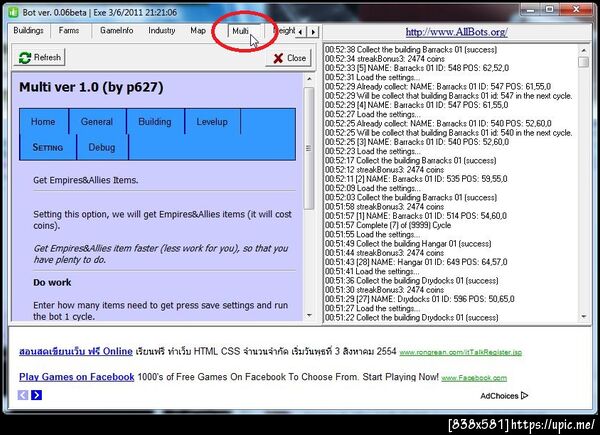
Task: Click log entry 00:51:57 Barracks ID: 514
Action: pyautogui.click(x=416, y=216)
